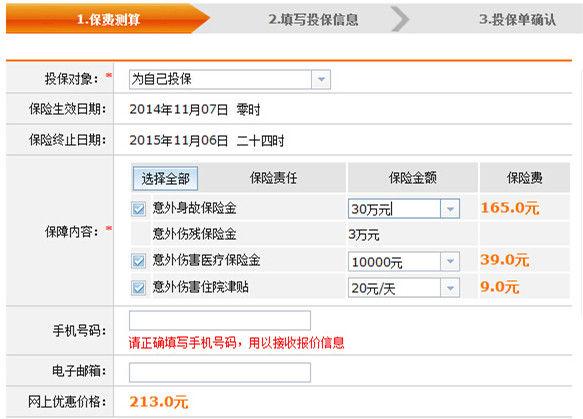
Task: Toggle the 意外身故保险金 checkbox
Action: click(x=138, y=209)
